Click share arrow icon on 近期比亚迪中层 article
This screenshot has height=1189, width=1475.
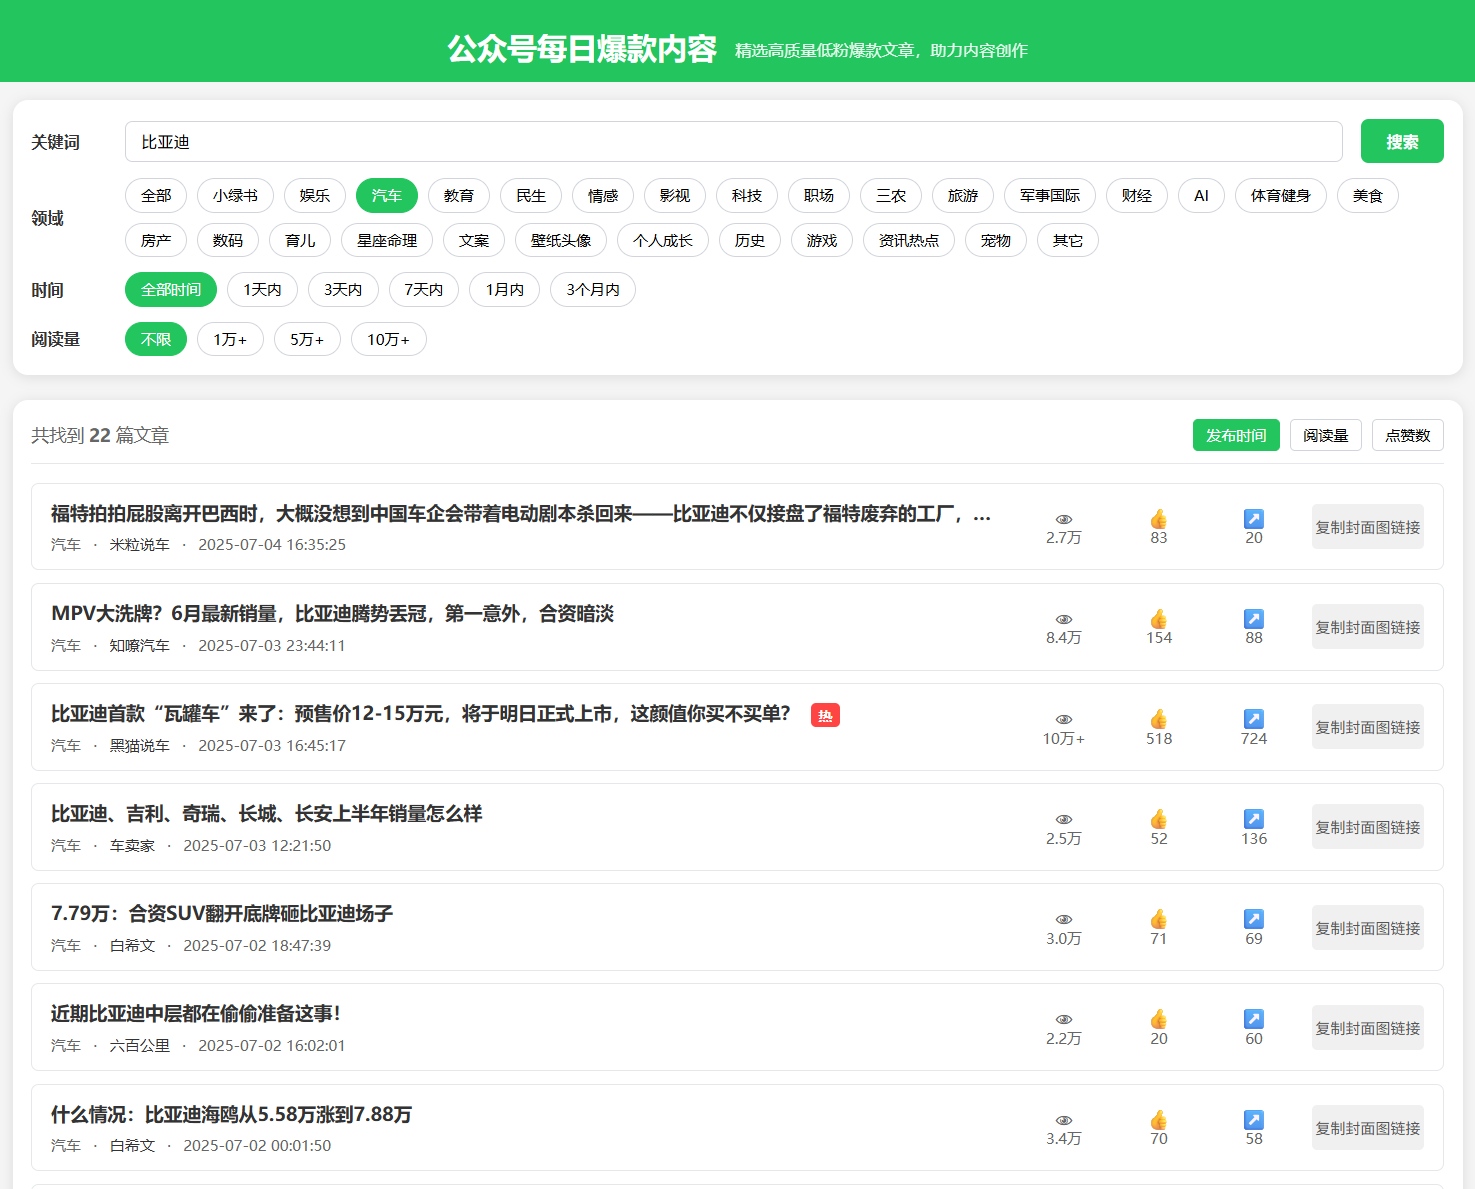[1254, 1019]
